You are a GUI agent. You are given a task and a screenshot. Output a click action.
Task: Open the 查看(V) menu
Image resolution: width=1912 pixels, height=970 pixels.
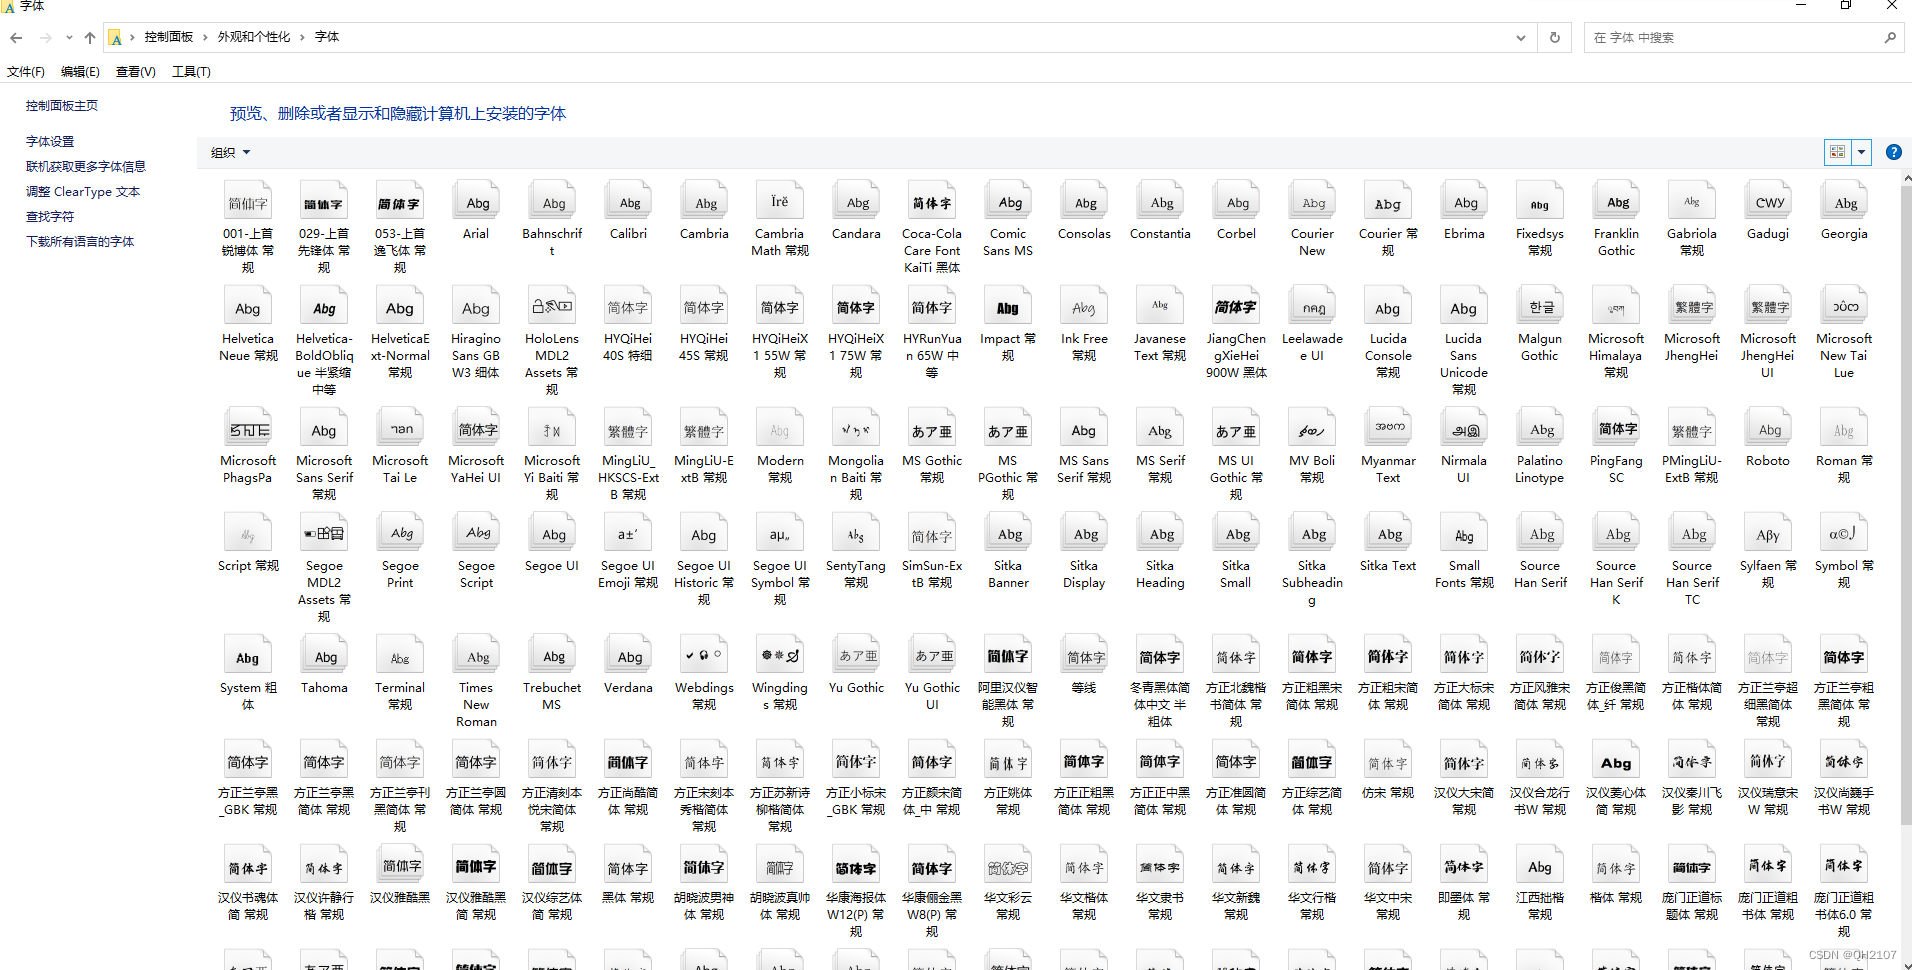[x=136, y=72]
